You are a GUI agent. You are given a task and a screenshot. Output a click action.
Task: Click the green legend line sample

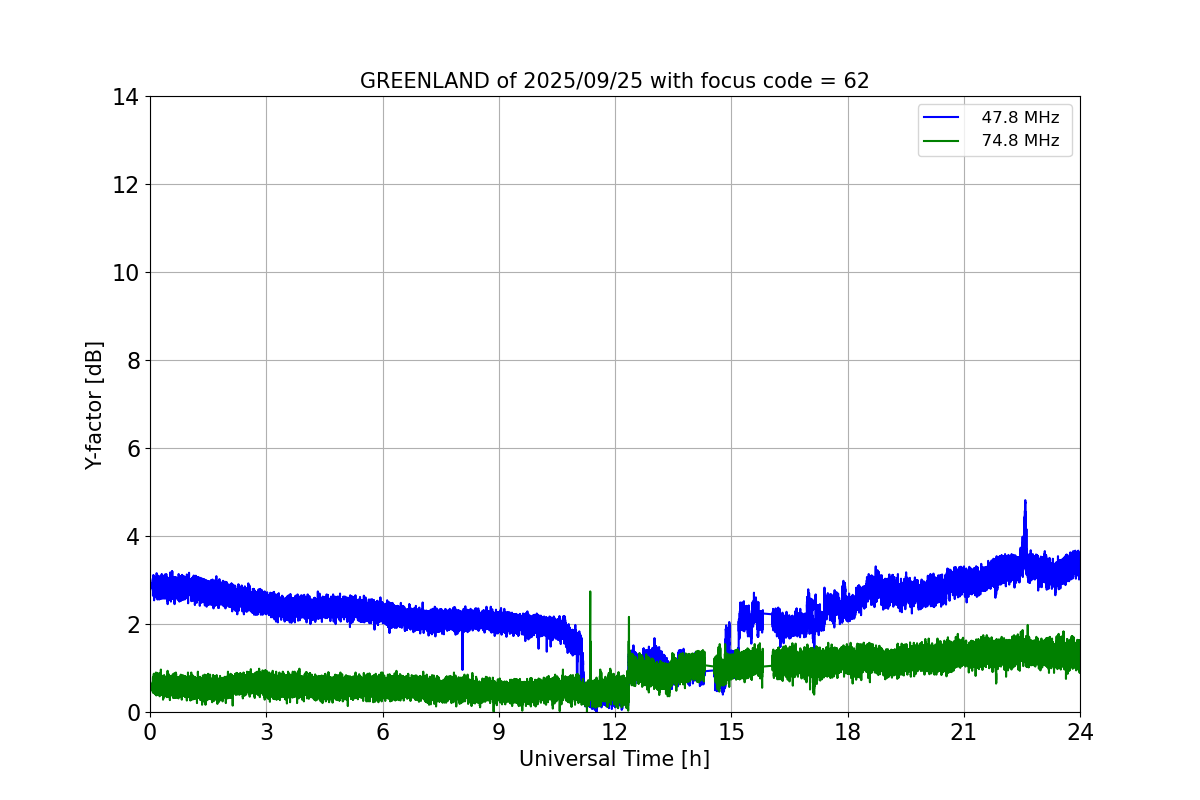(943, 141)
